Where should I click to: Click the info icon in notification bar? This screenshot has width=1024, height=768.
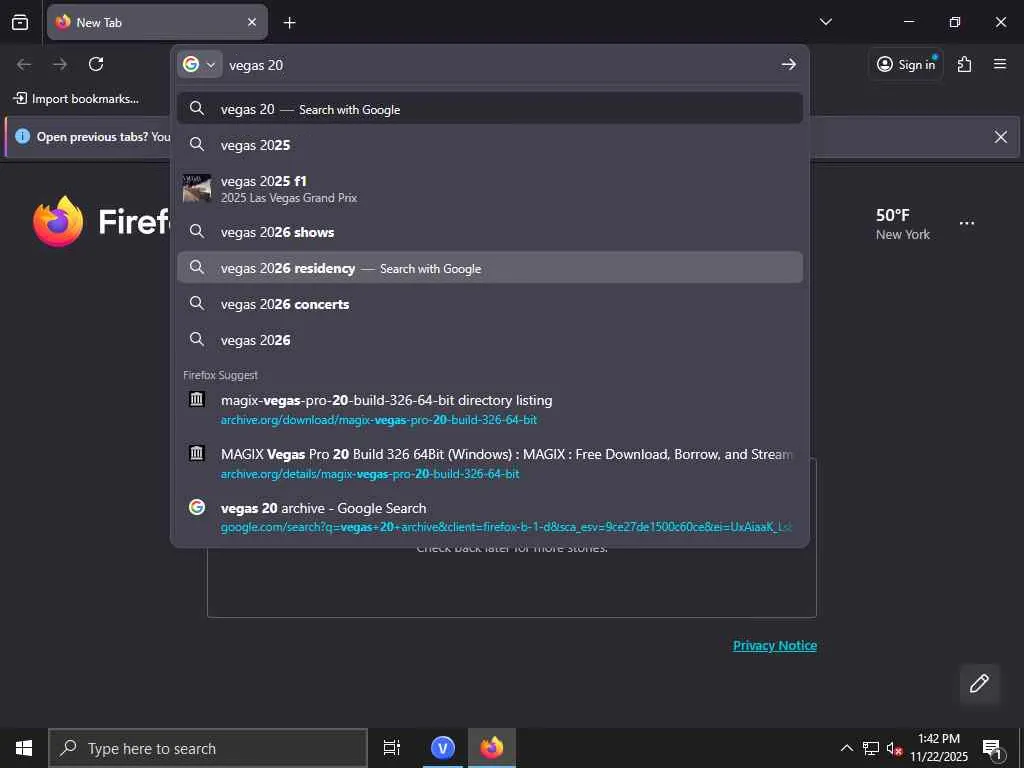pos(22,136)
